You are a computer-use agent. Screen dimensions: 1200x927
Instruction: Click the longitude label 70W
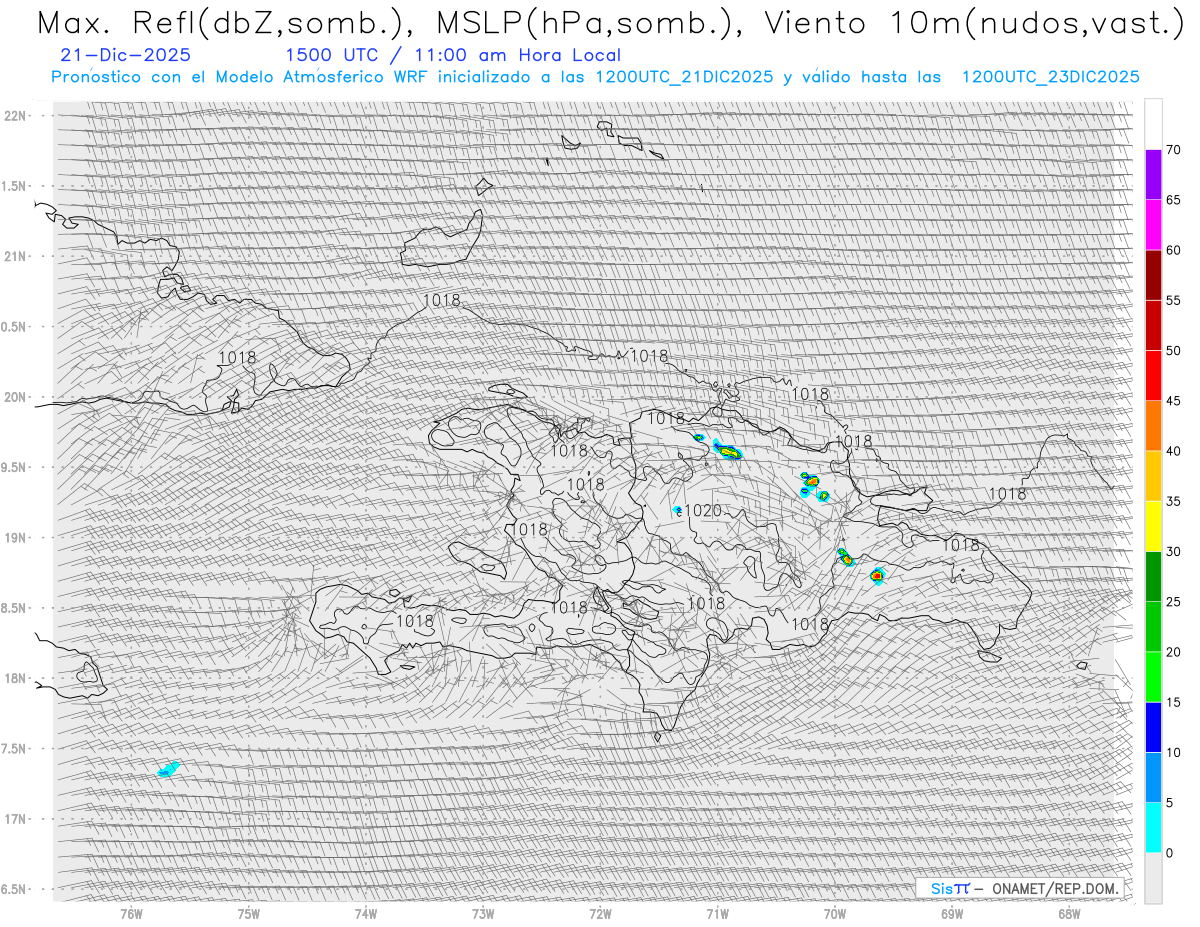click(x=834, y=914)
